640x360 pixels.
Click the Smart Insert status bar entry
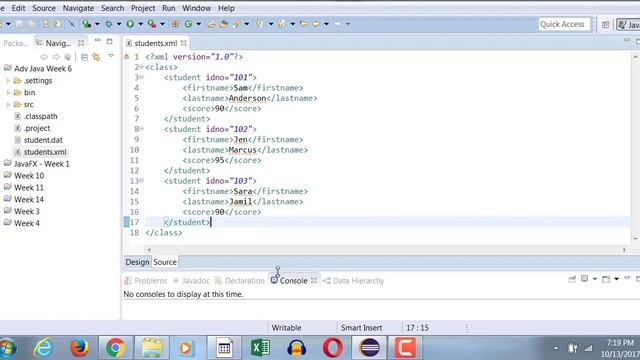click(361, 328)
